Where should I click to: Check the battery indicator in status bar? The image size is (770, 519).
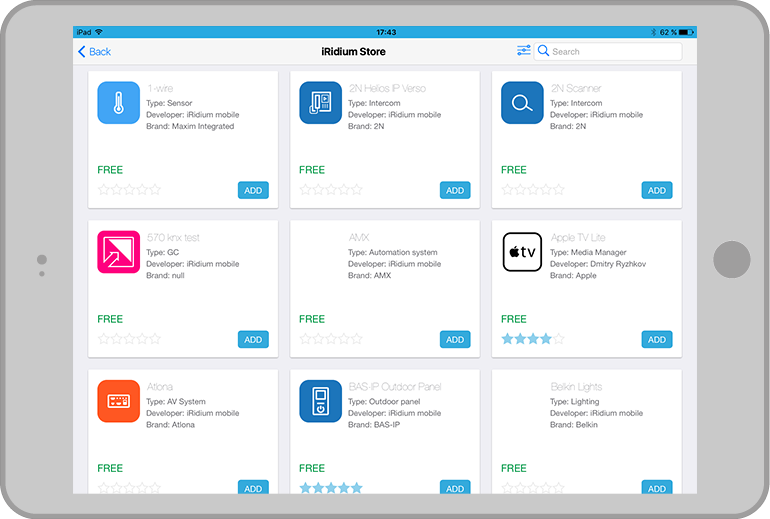point(684,32)
